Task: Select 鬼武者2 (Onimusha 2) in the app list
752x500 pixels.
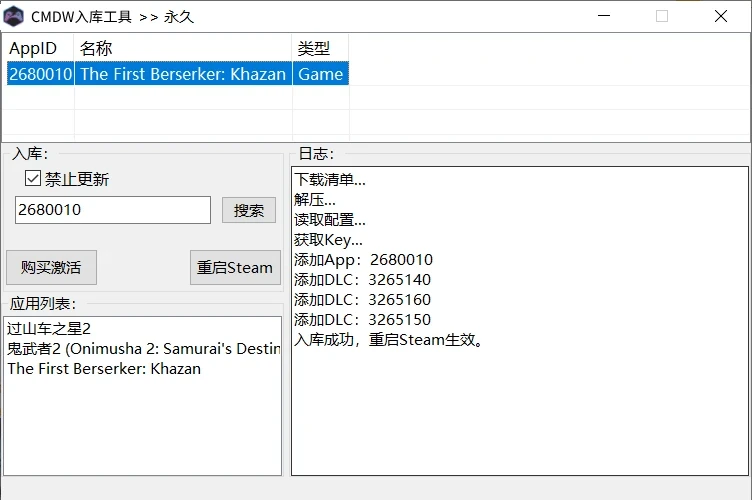Action: point(143,349)
